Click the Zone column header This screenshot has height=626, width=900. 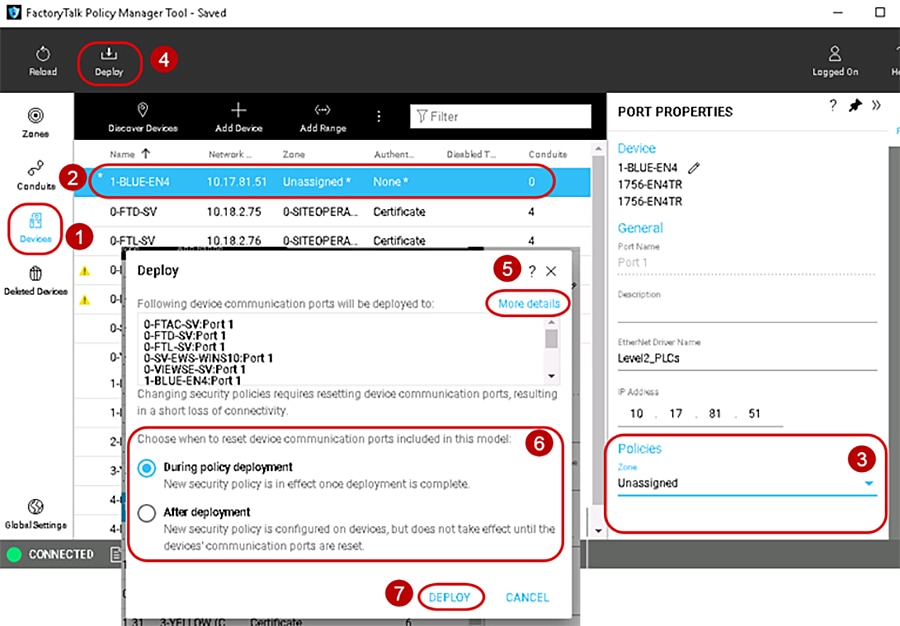click(294, 154)
